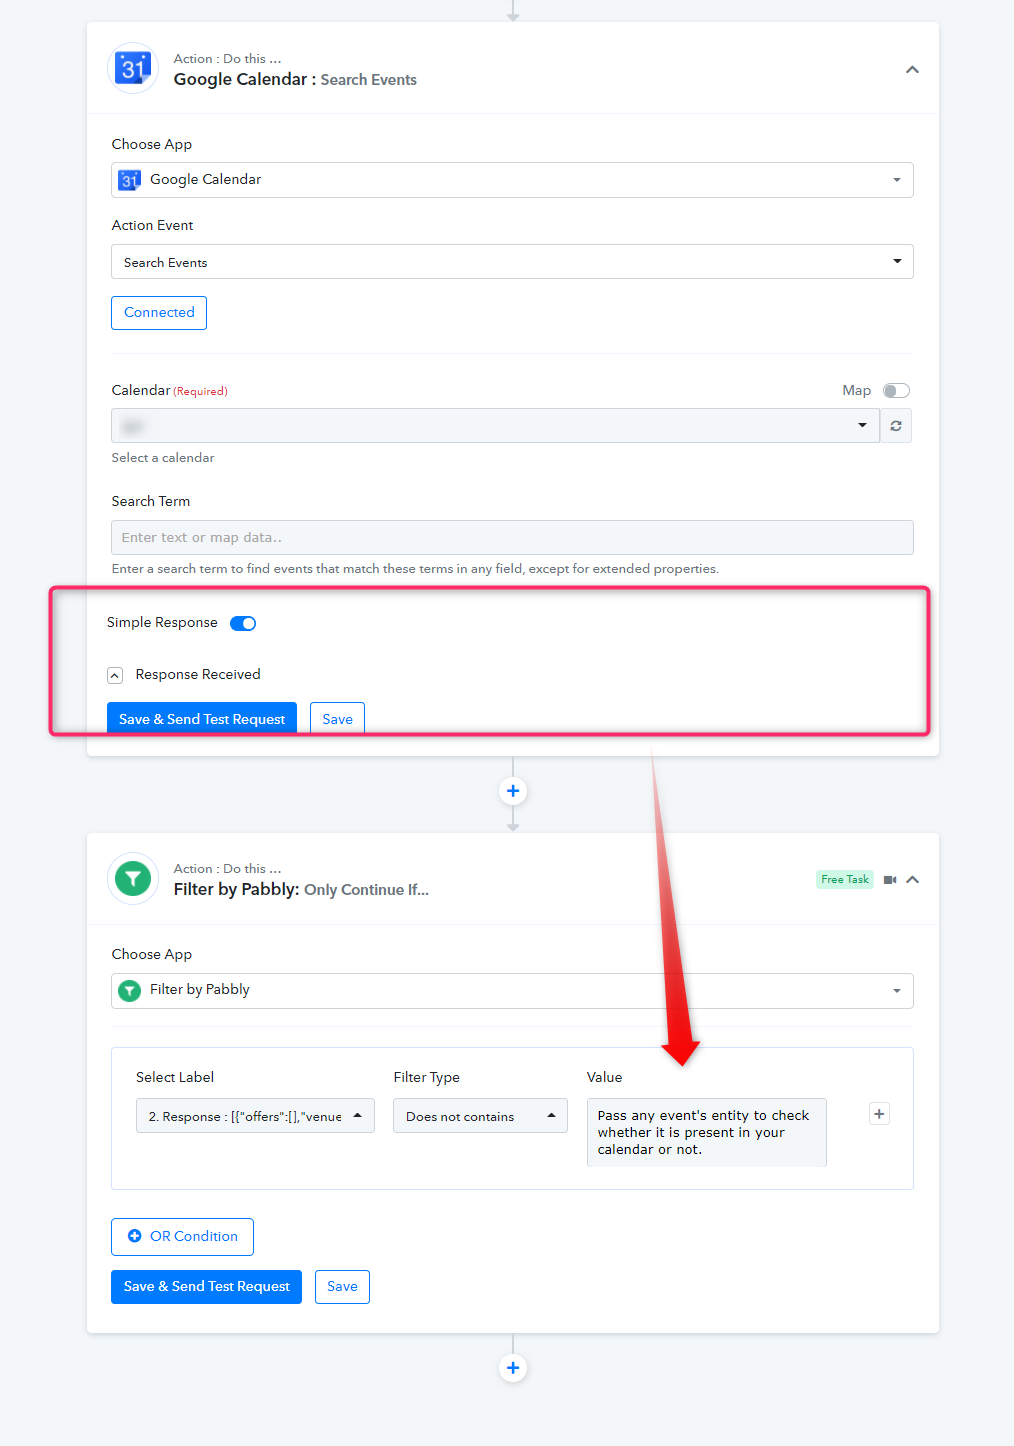Click the Free Task badge
The width and height of the screenshot is (1014, 1446).
(x=845, y=880)
